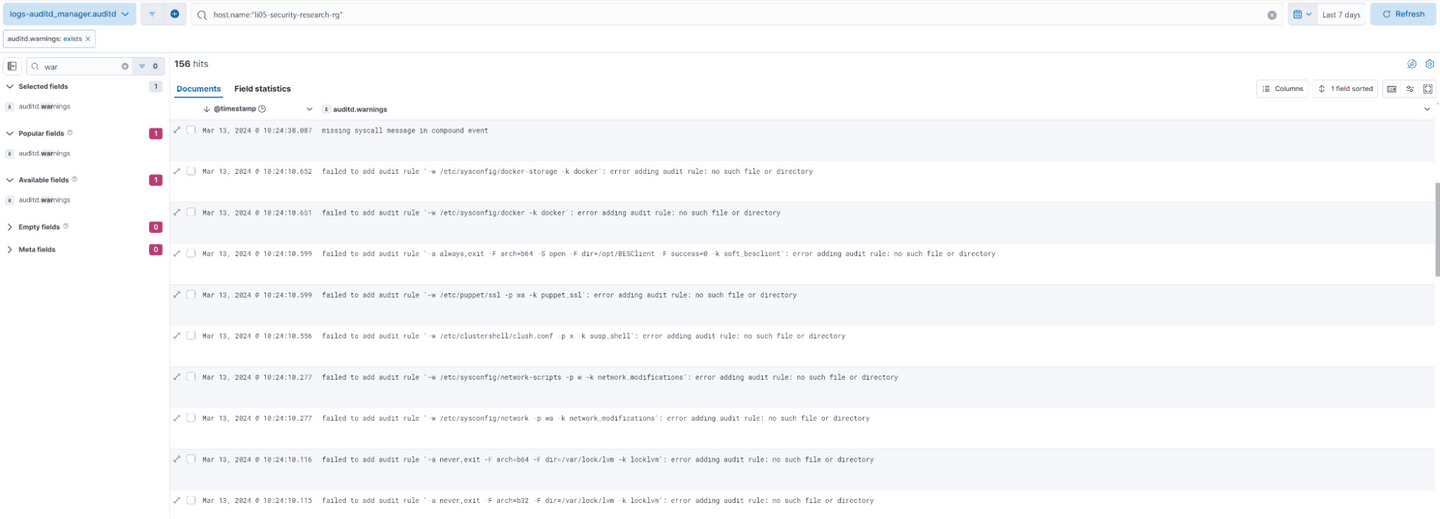
Task: Tick the checkbox for the puppet_ssl row
Action: [191, 295]
